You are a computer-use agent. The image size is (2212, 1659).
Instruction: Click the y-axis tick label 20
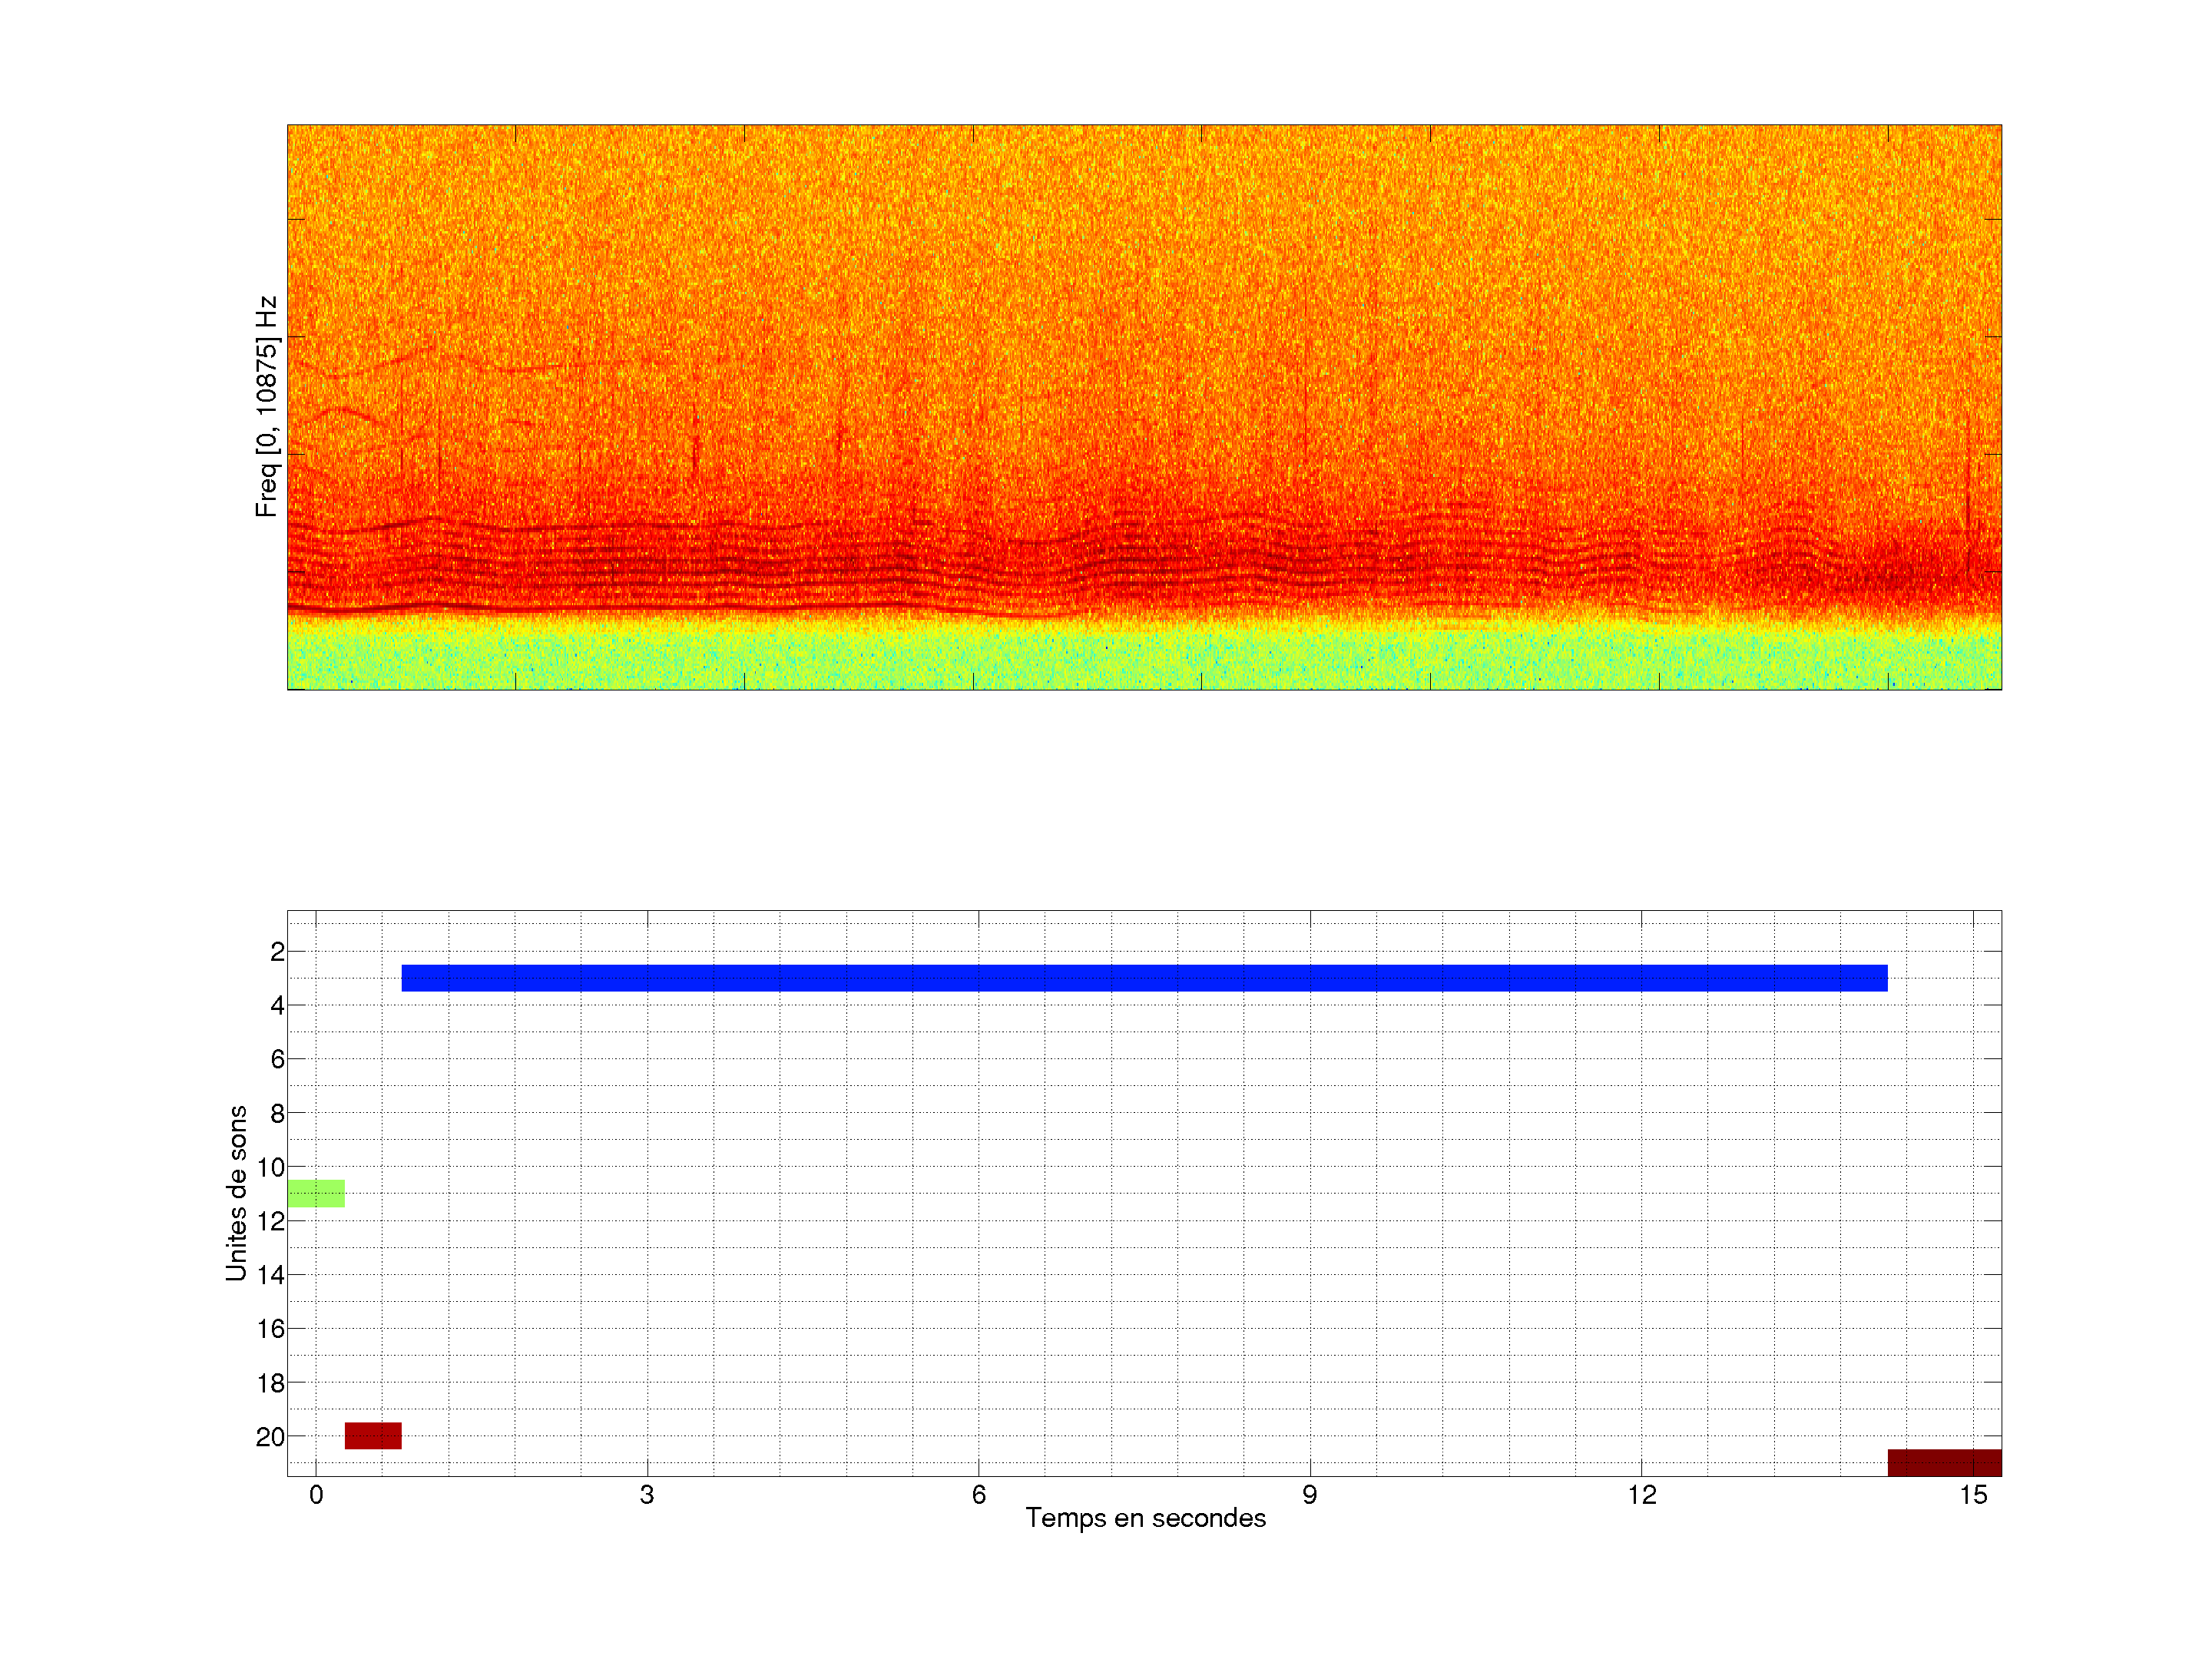tap(271, 1437)
